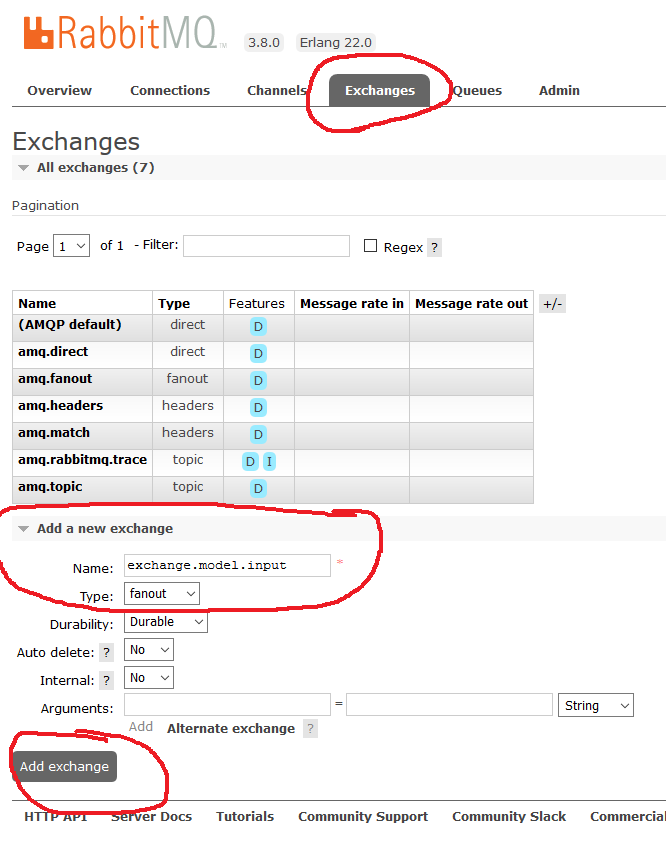This screenshot has width=666, height=846.
Task: Click the D feature badge for amq.topic
Action: click(x=258, y=488)
